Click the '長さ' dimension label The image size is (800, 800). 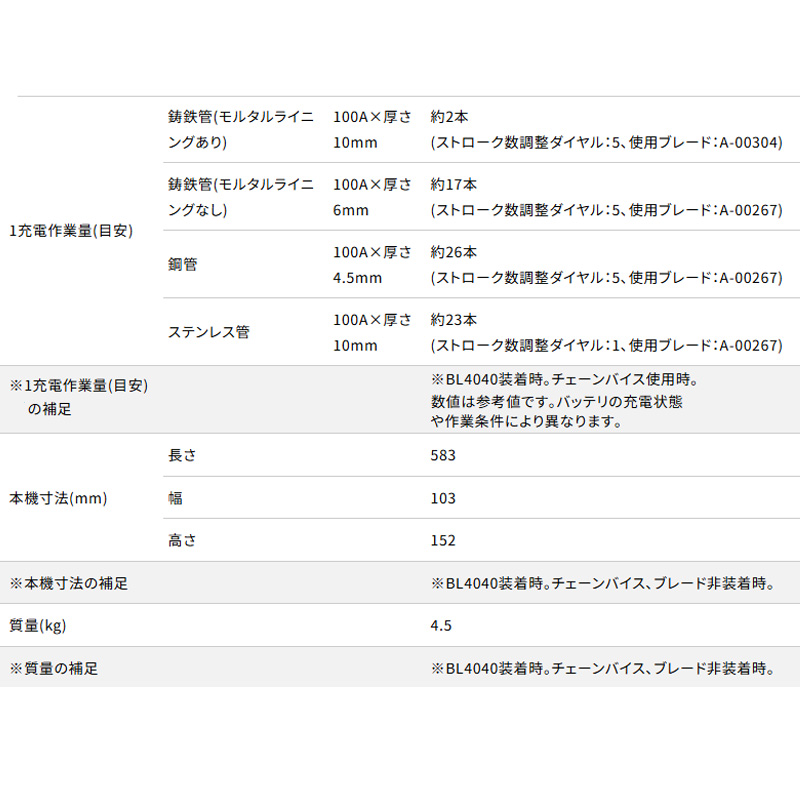[182, 455]
